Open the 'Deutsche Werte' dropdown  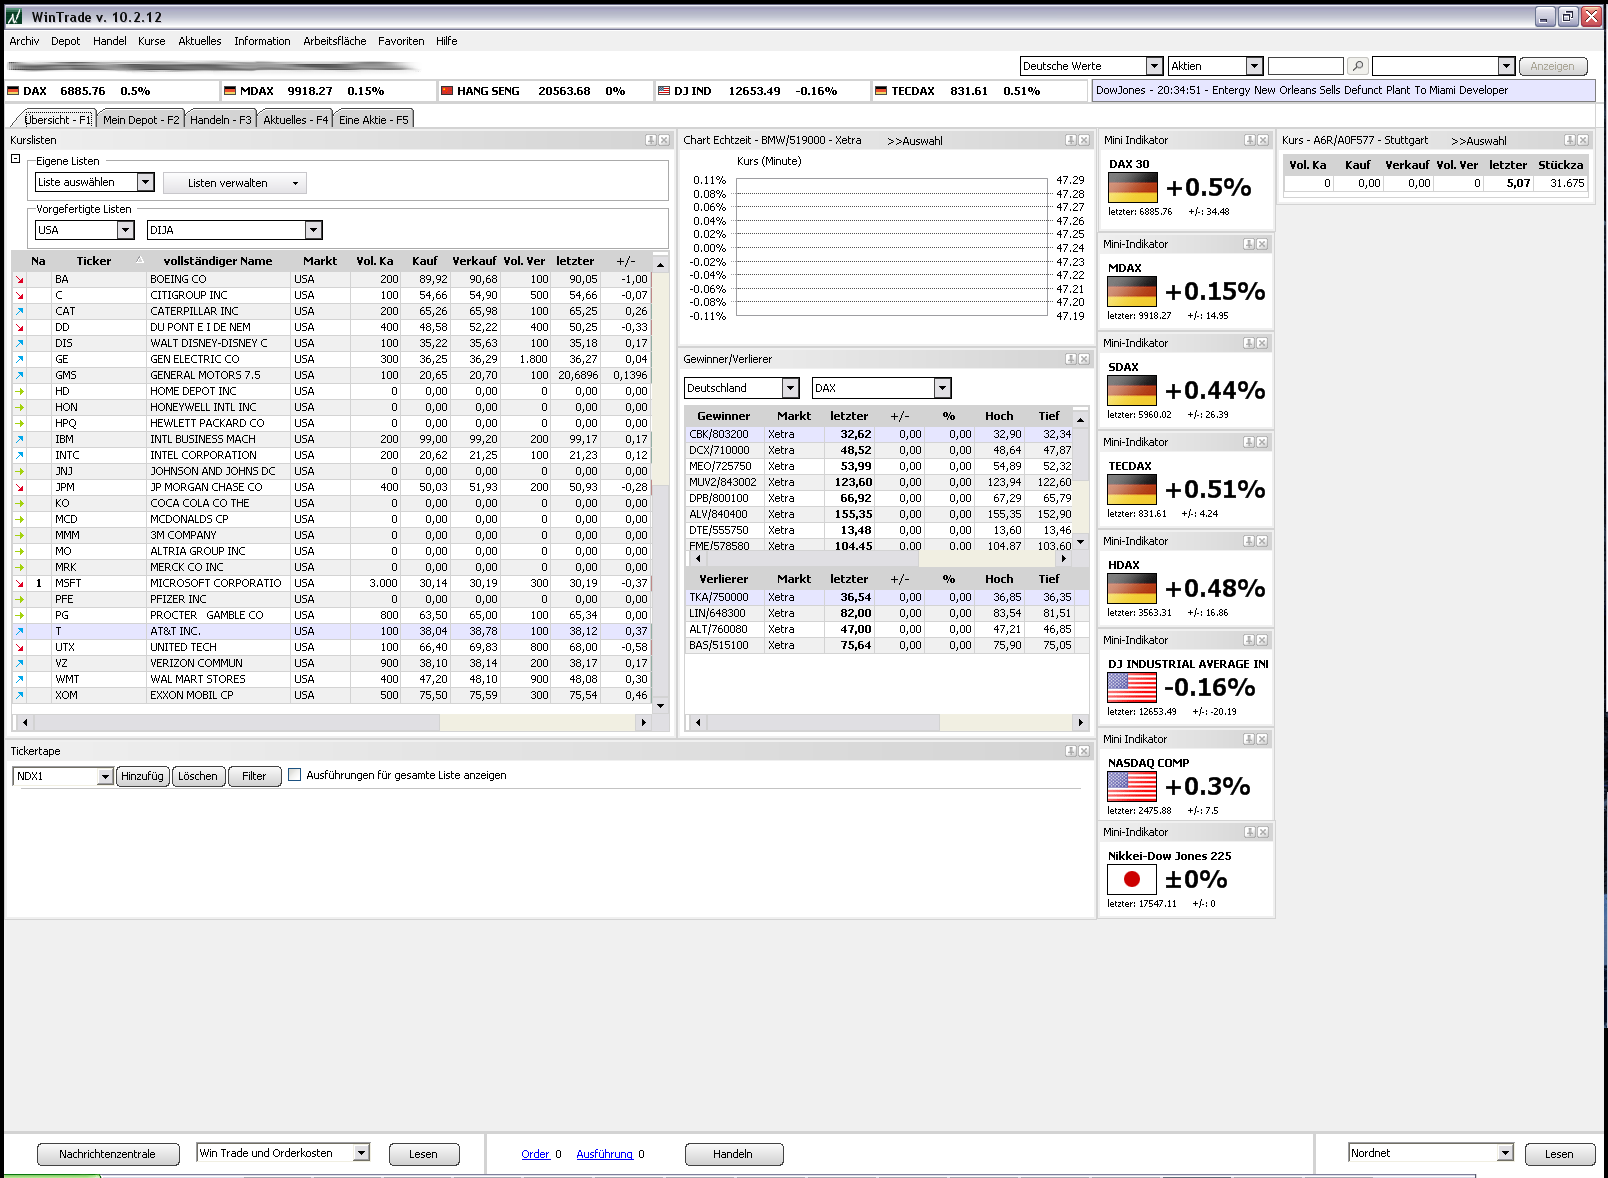[x=1154, y=66]
